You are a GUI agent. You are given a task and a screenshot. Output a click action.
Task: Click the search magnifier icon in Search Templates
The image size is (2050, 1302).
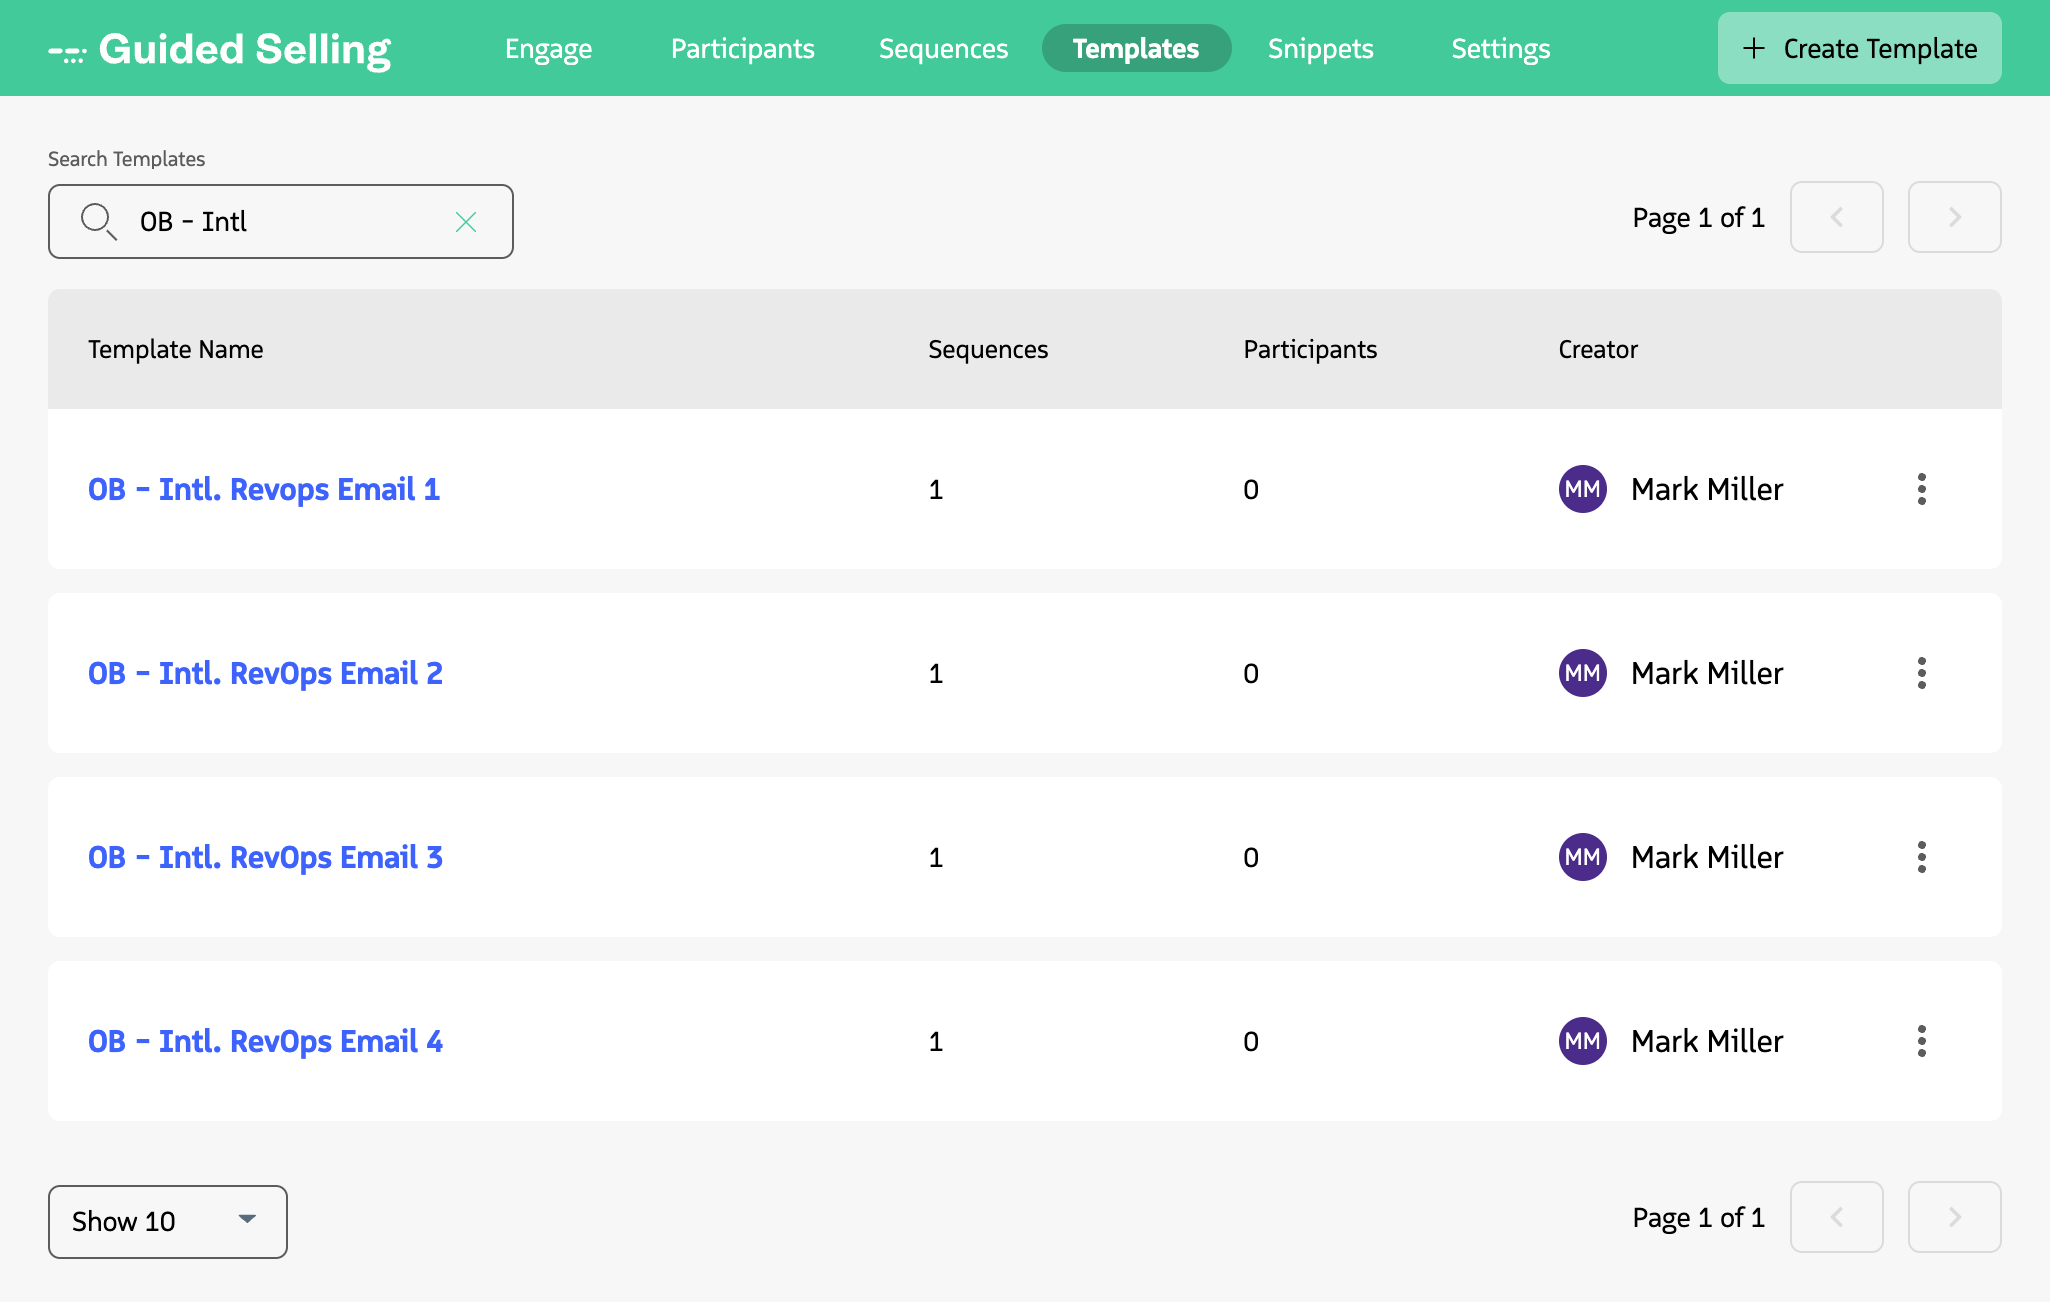pos(98,221)
